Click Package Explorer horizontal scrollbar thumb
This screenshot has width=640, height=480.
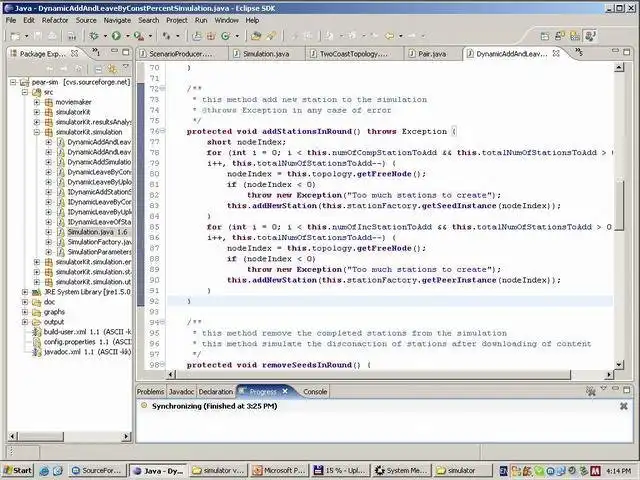pyautogui.click(x=40, y=436)
